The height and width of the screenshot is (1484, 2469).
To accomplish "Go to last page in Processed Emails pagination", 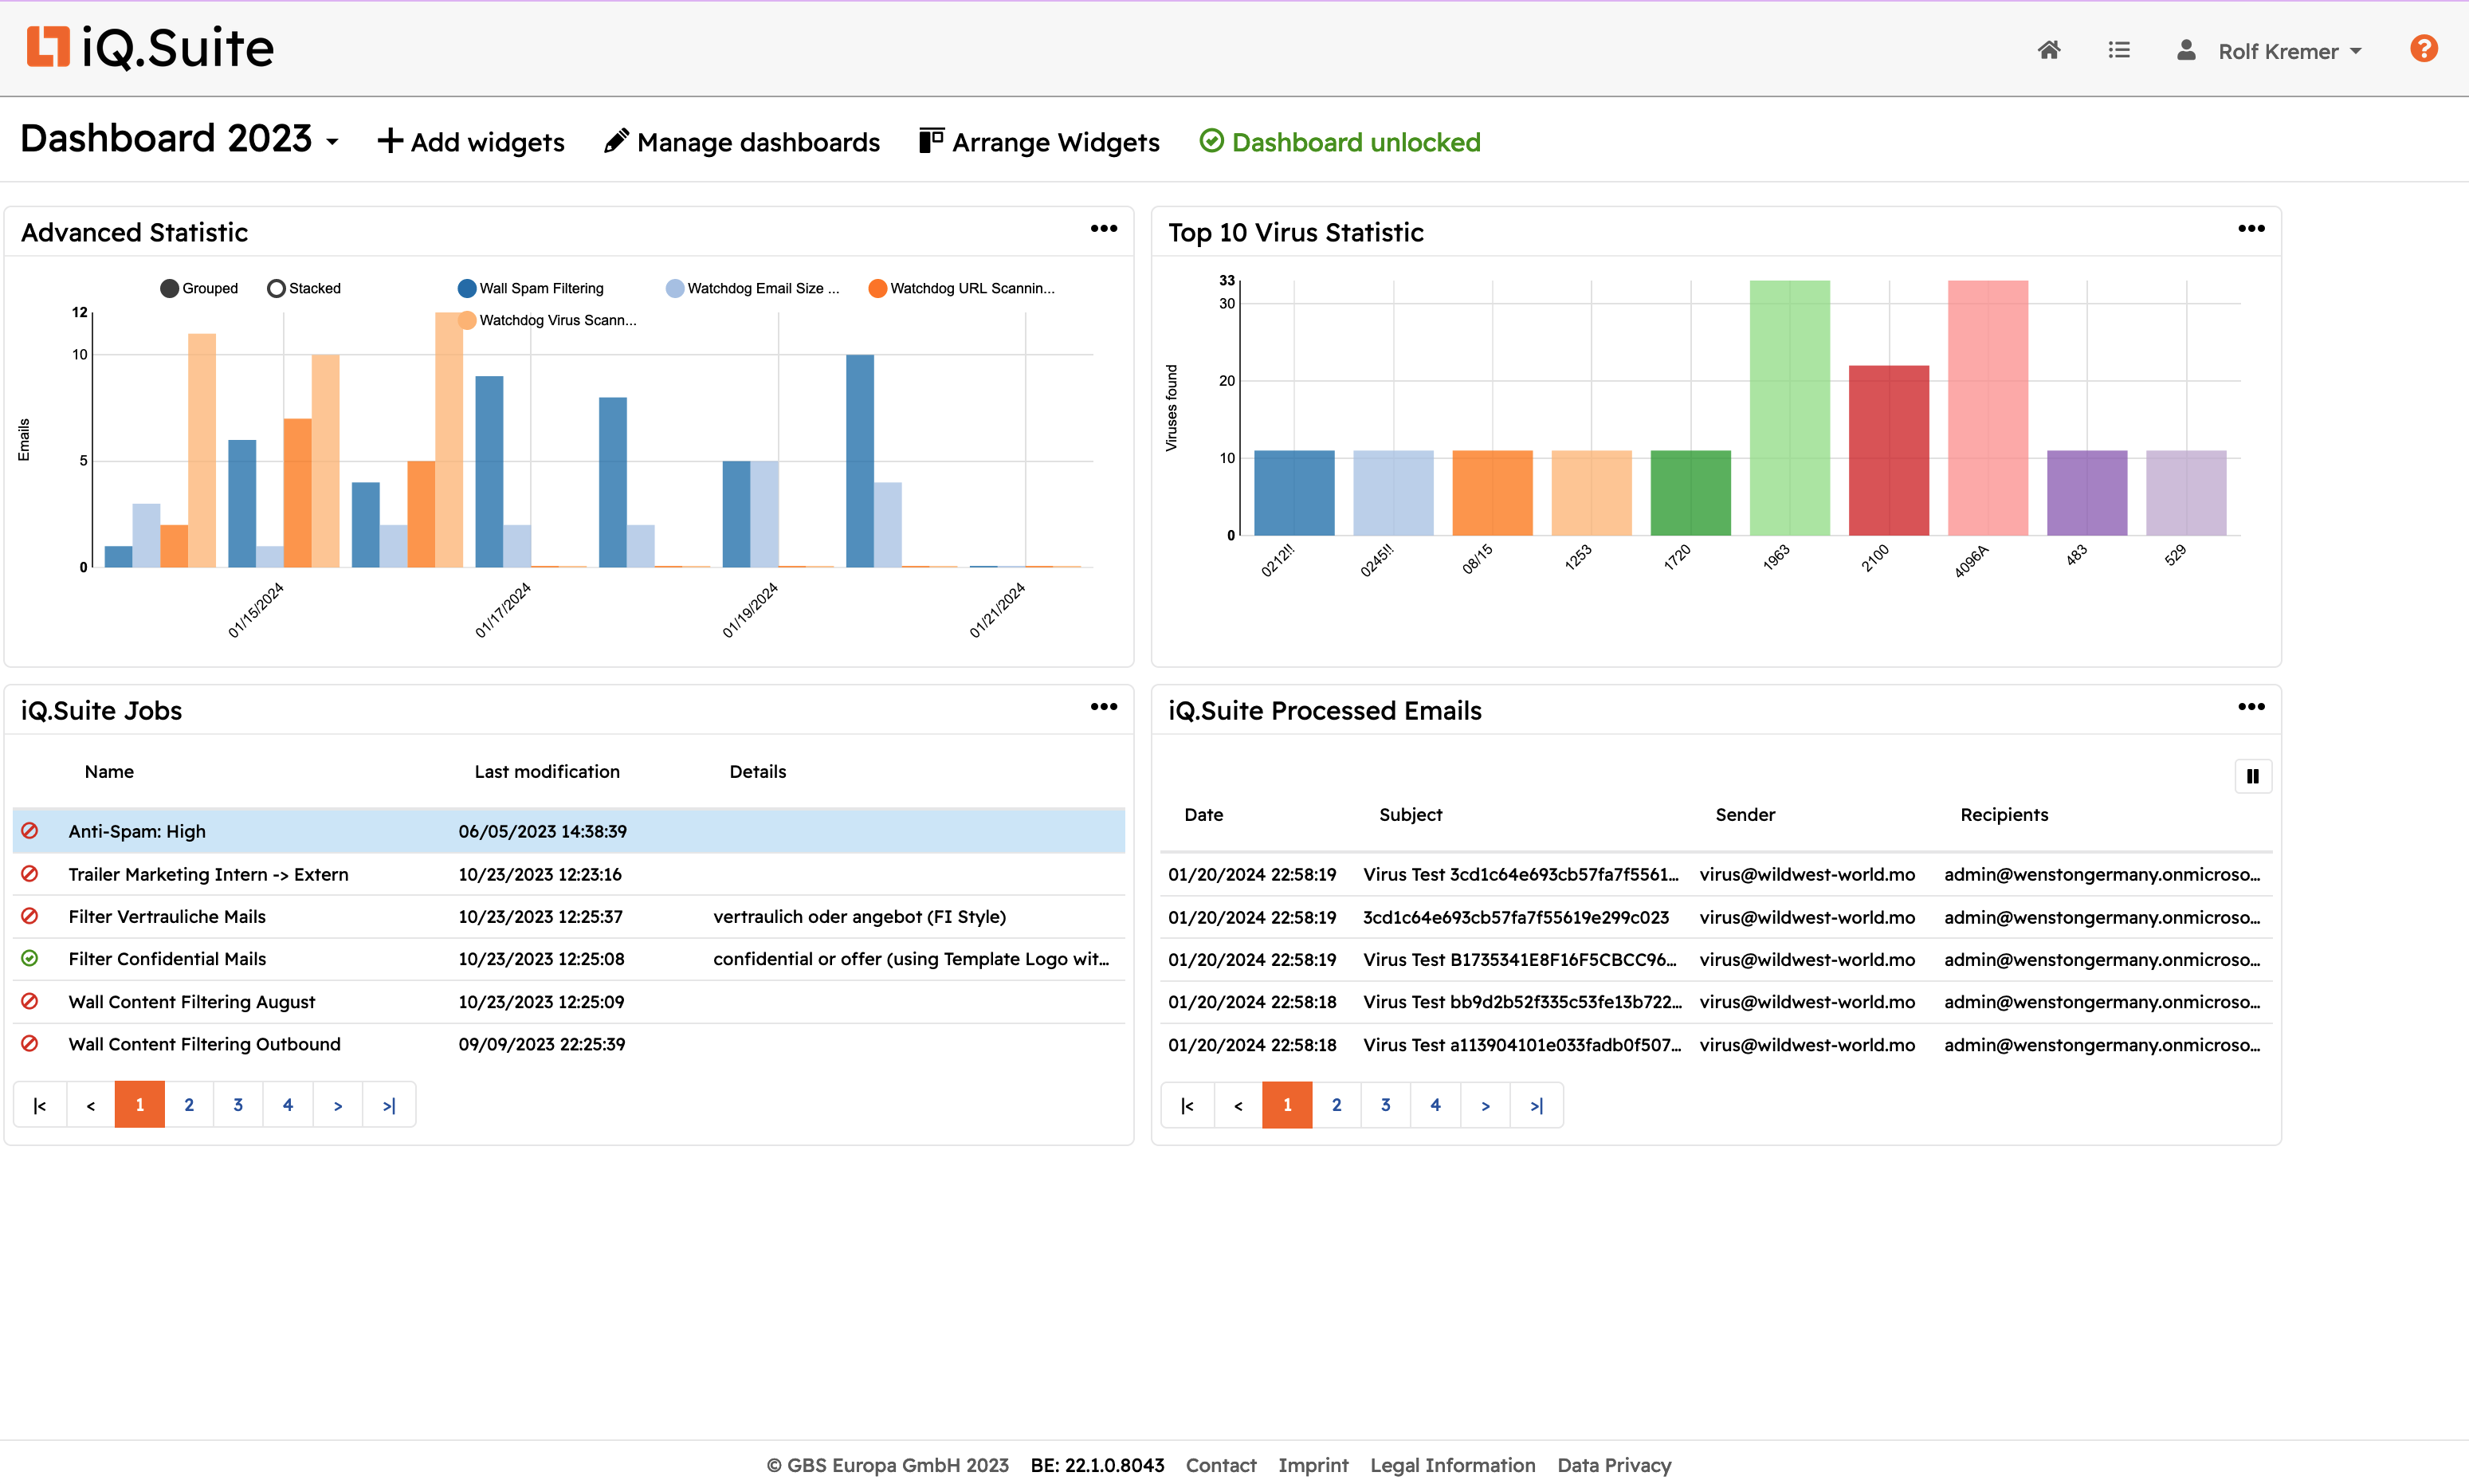I will tap(1536, 1105).
